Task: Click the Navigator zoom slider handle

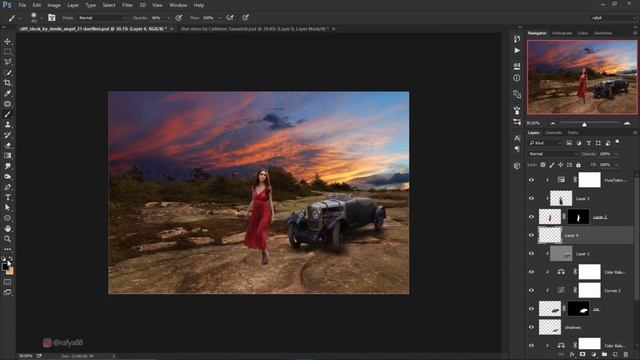Action: coord(584,124)
